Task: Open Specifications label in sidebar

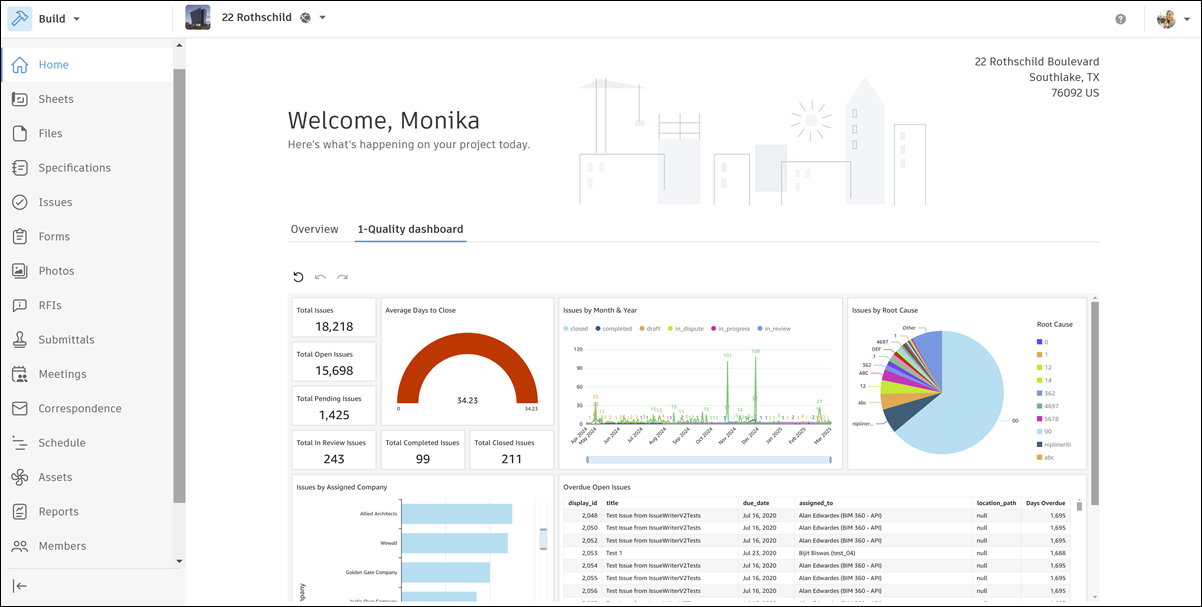Action: point(75,168)
